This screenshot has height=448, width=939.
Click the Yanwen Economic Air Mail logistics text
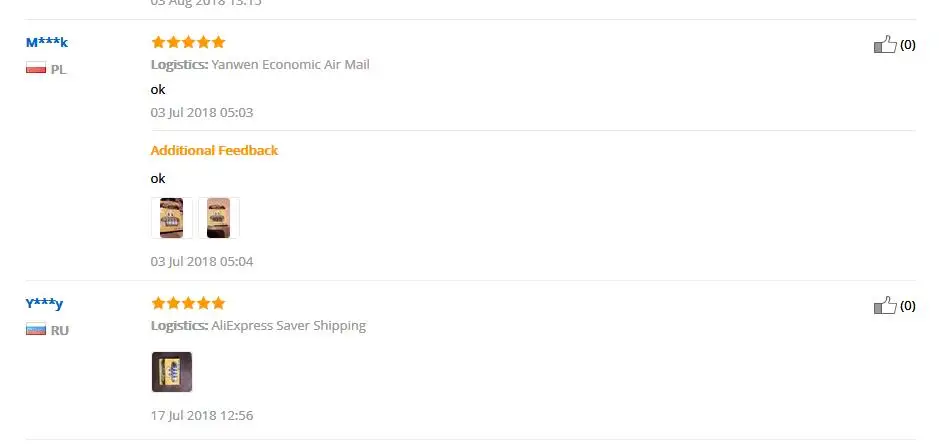pos(290,65)
